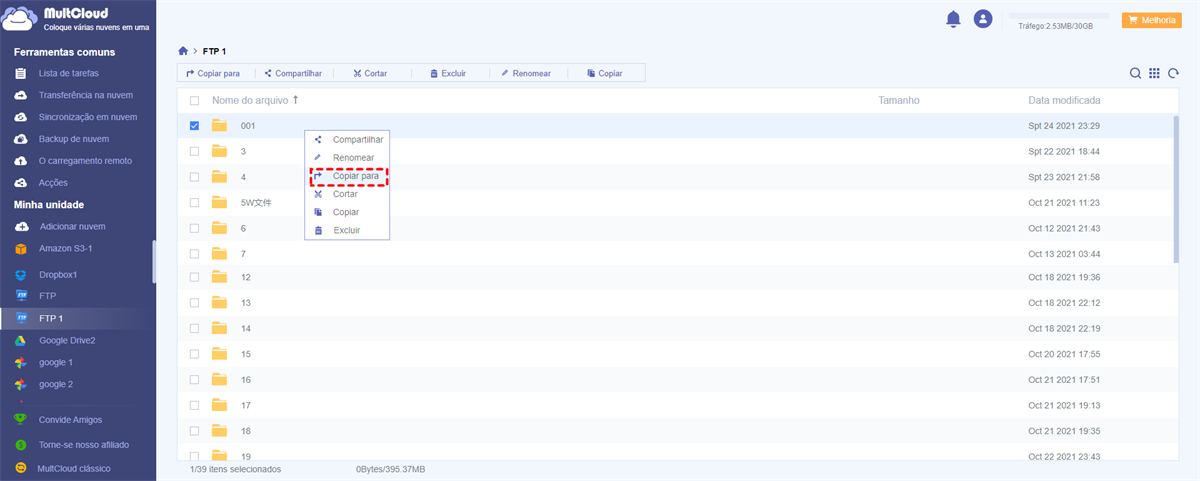Viewport: 1200px width, 481px height.
Task: Click the date Oct 13 2021 03:44
Action: point(1064,253)
